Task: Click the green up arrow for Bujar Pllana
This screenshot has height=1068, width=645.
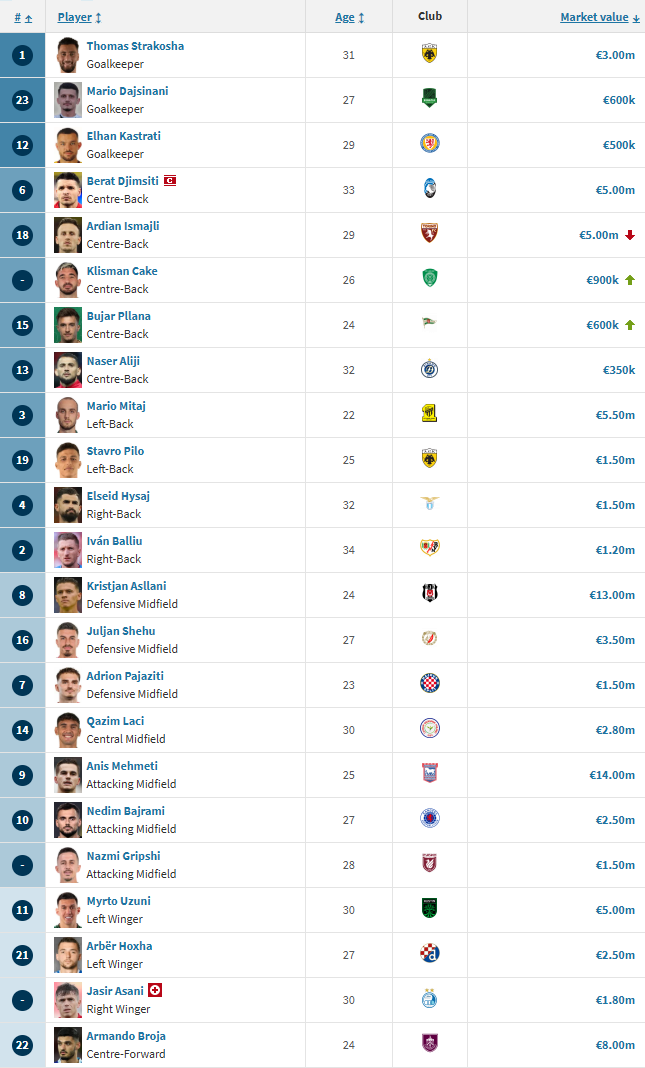Action: pos(630,325)
